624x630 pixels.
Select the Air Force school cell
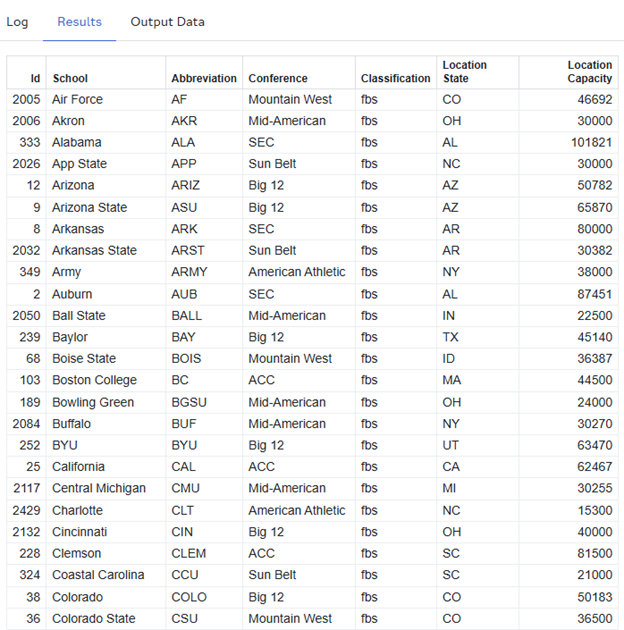(x=77, y=100)
